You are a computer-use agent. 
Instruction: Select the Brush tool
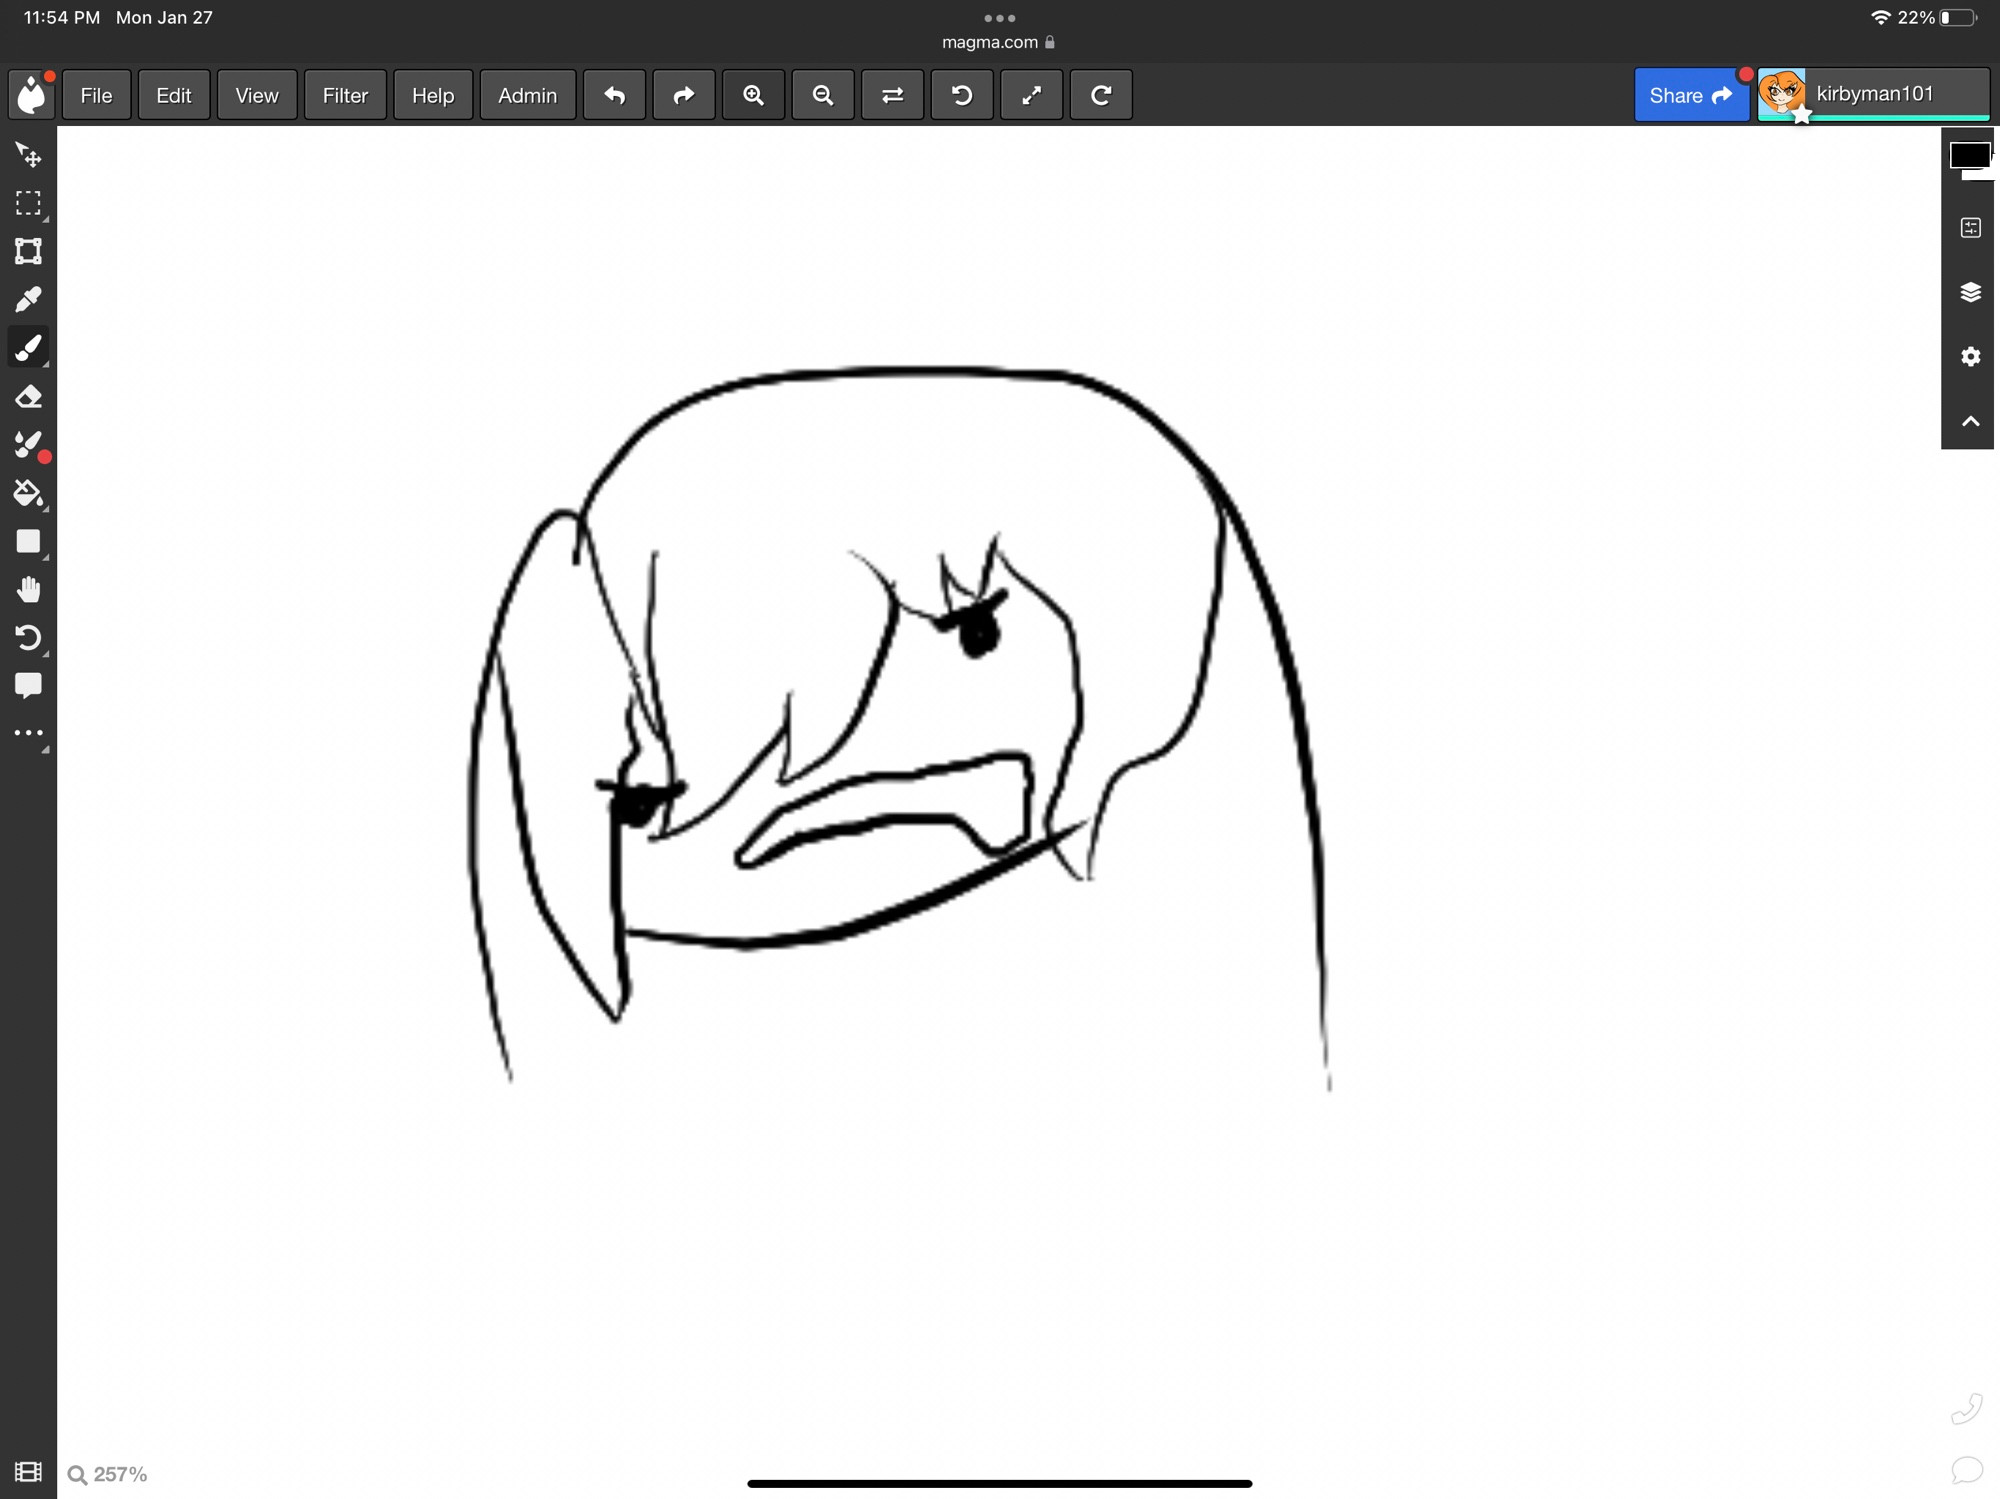tap(28, 347)
